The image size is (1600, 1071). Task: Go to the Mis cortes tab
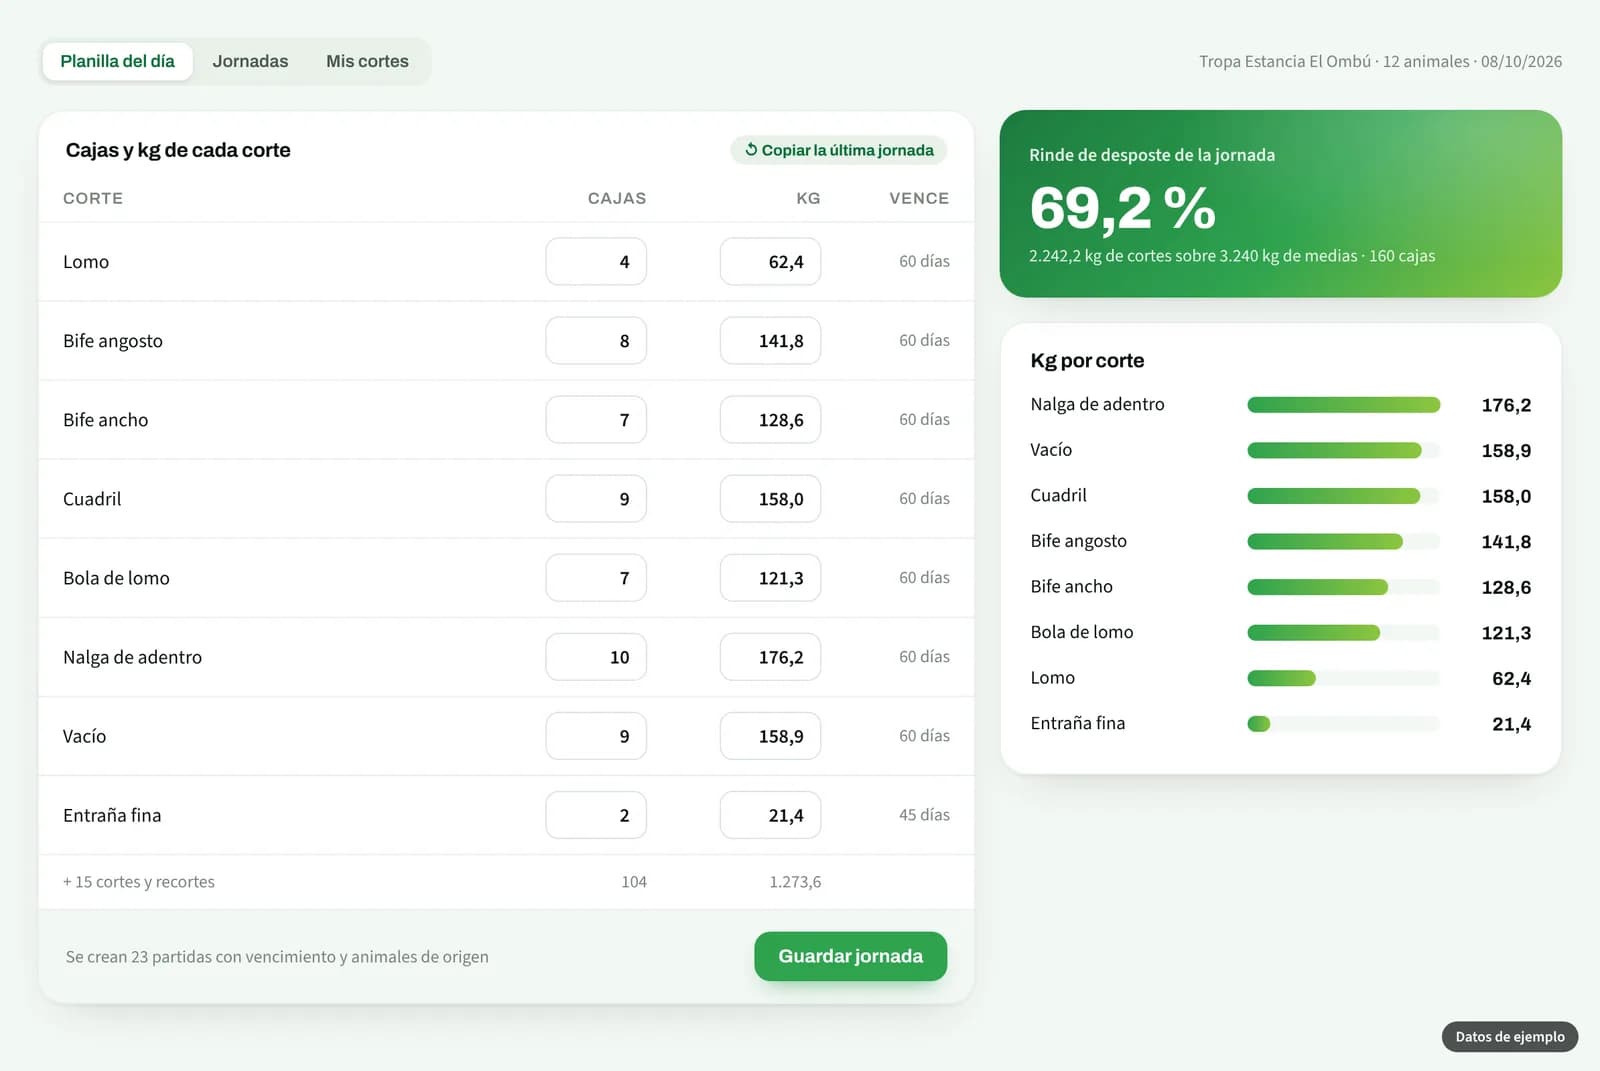[x=367, y=61]
